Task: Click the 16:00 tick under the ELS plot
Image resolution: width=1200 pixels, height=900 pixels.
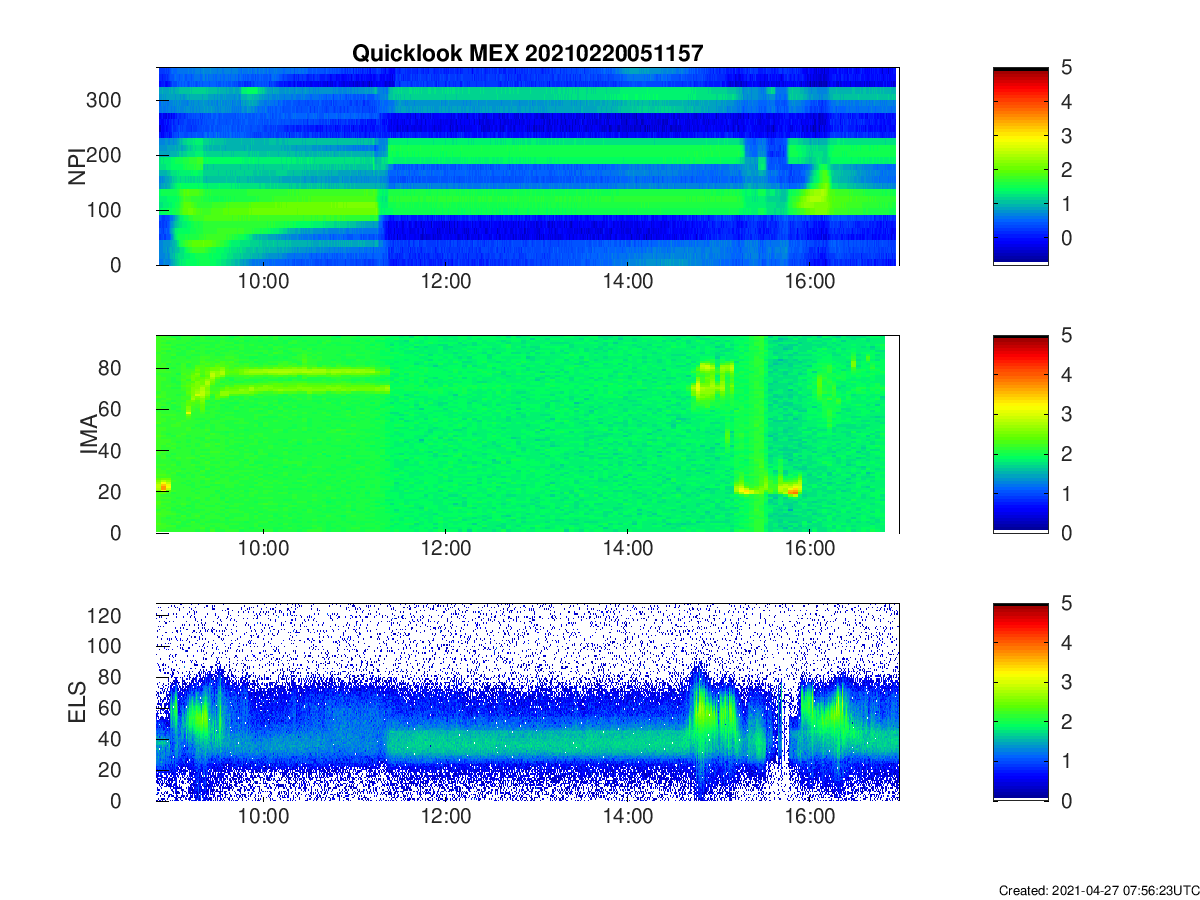Action: point(810,818)
